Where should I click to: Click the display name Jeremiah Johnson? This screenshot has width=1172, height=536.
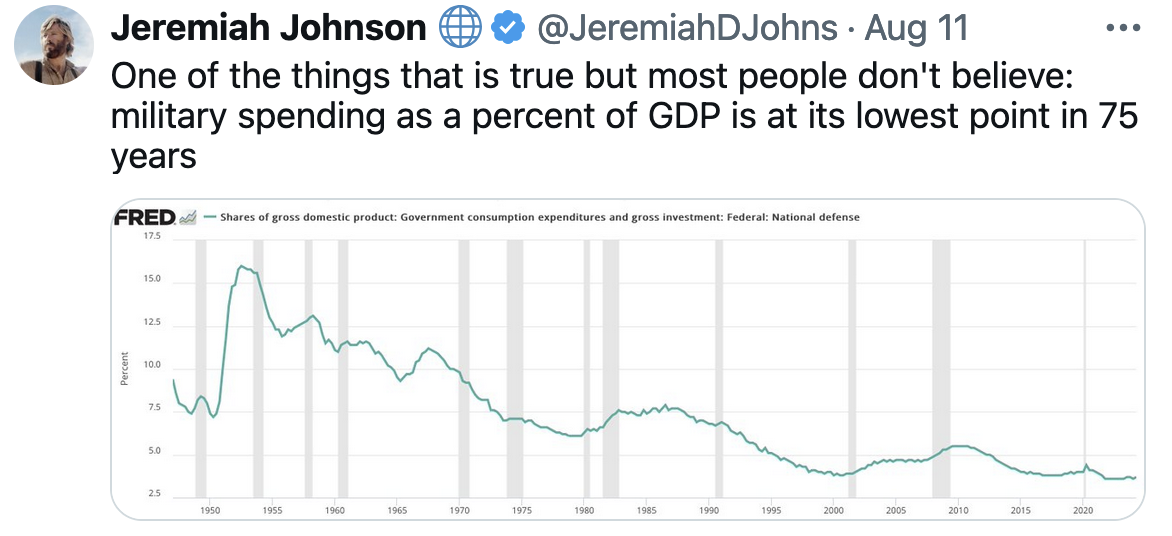click(x=268, y=28)
